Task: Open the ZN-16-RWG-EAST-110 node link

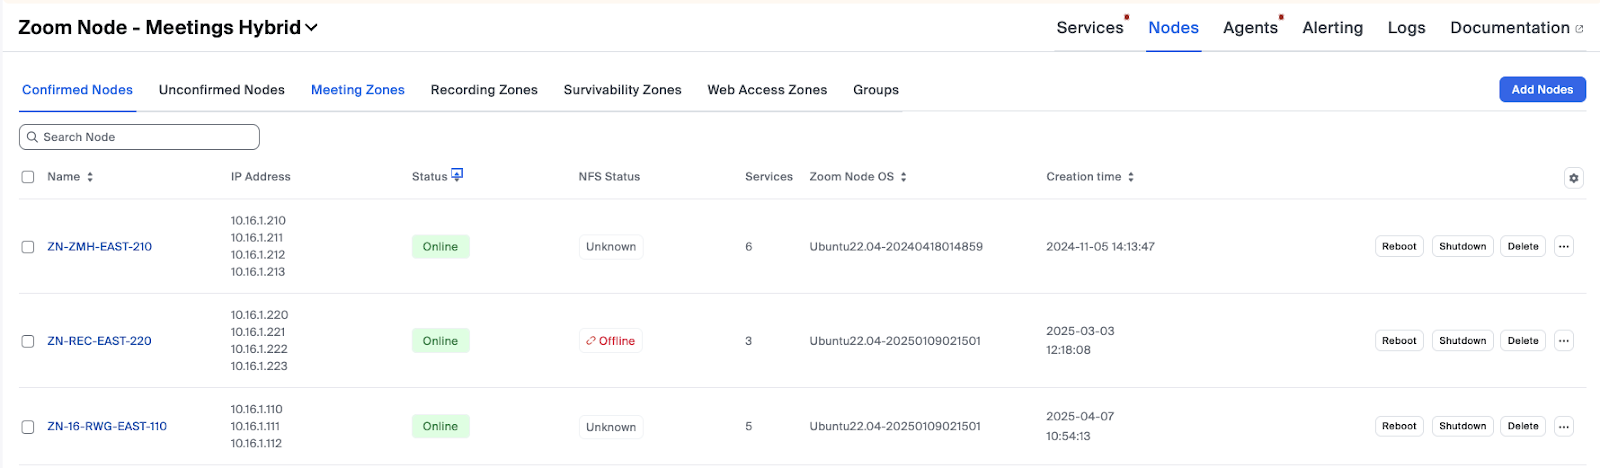Action: click(x=107, y=427)
